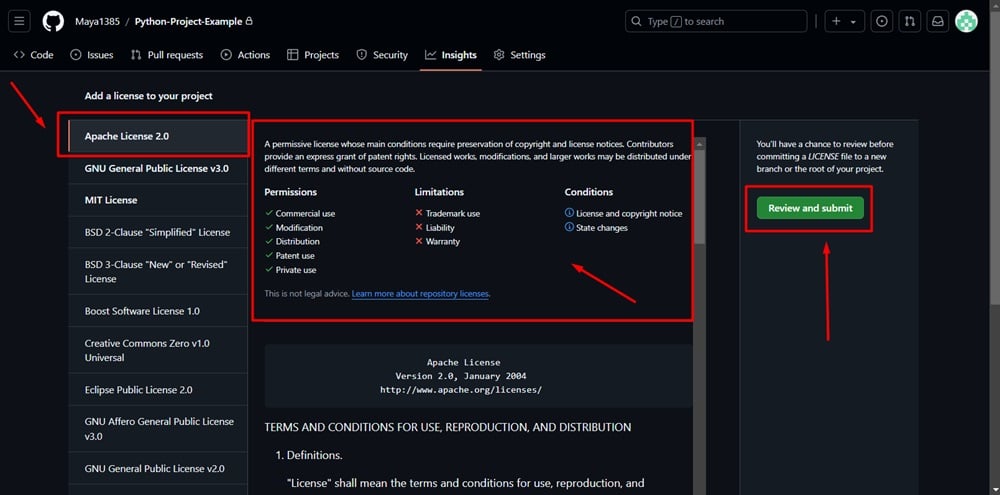Viewport: 1000px width, 495px height.
Task: Select Creative Commons Zero v1.0 Universal
Action: (x=158, y=350)
